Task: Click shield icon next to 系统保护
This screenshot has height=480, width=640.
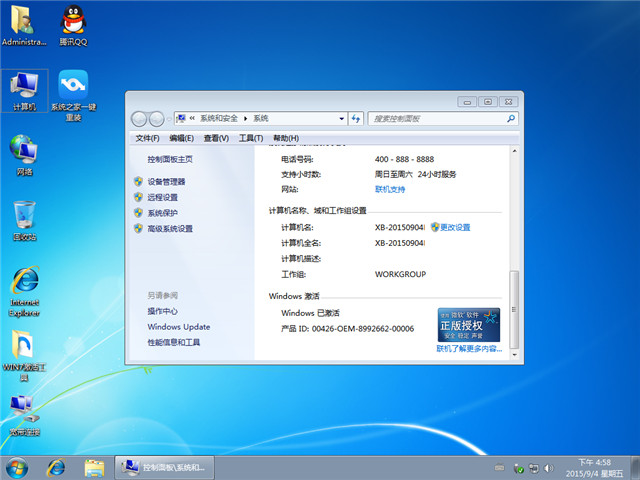Action: pyautogui.click(x=138, y=213)
